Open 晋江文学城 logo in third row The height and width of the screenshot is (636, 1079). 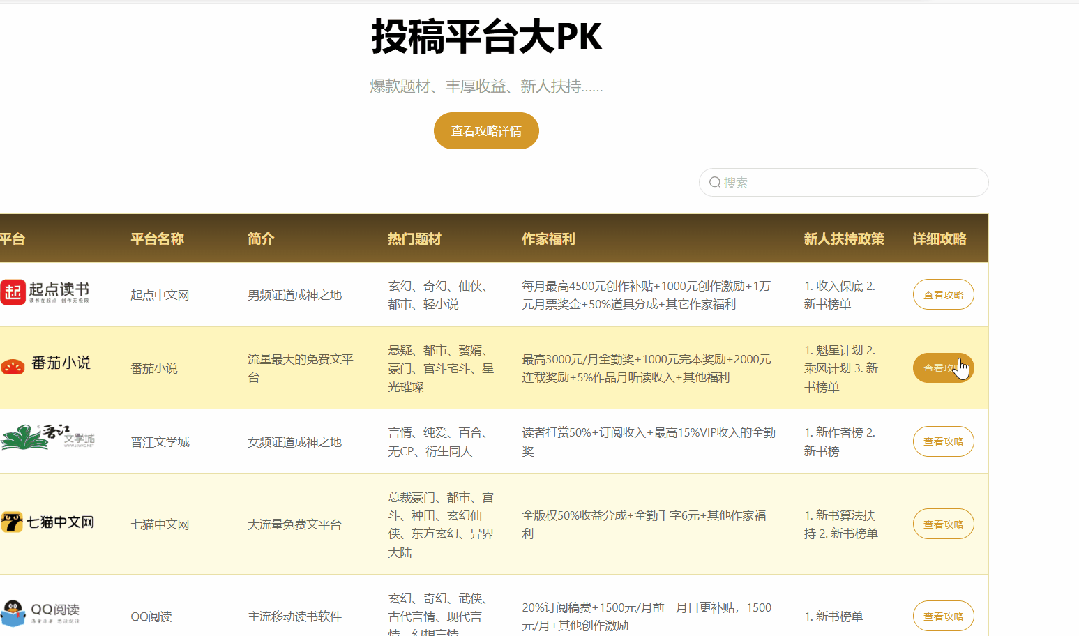pyautogui.click(x=47, y=438)
